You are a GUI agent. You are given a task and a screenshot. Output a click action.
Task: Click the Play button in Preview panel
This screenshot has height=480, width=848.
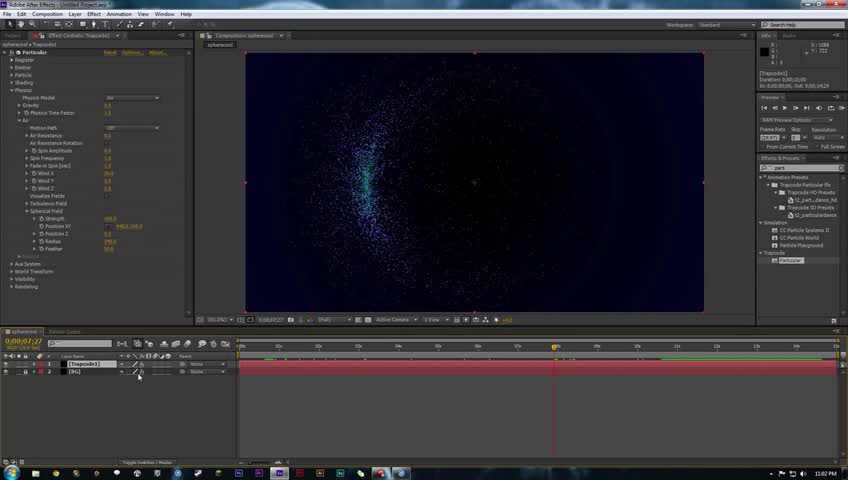pos(785,108)
